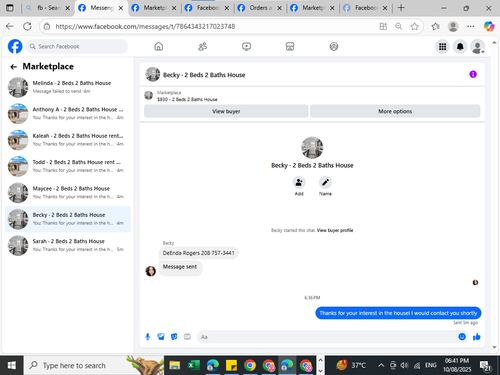Open the Watch video icon

click(246, 46)
